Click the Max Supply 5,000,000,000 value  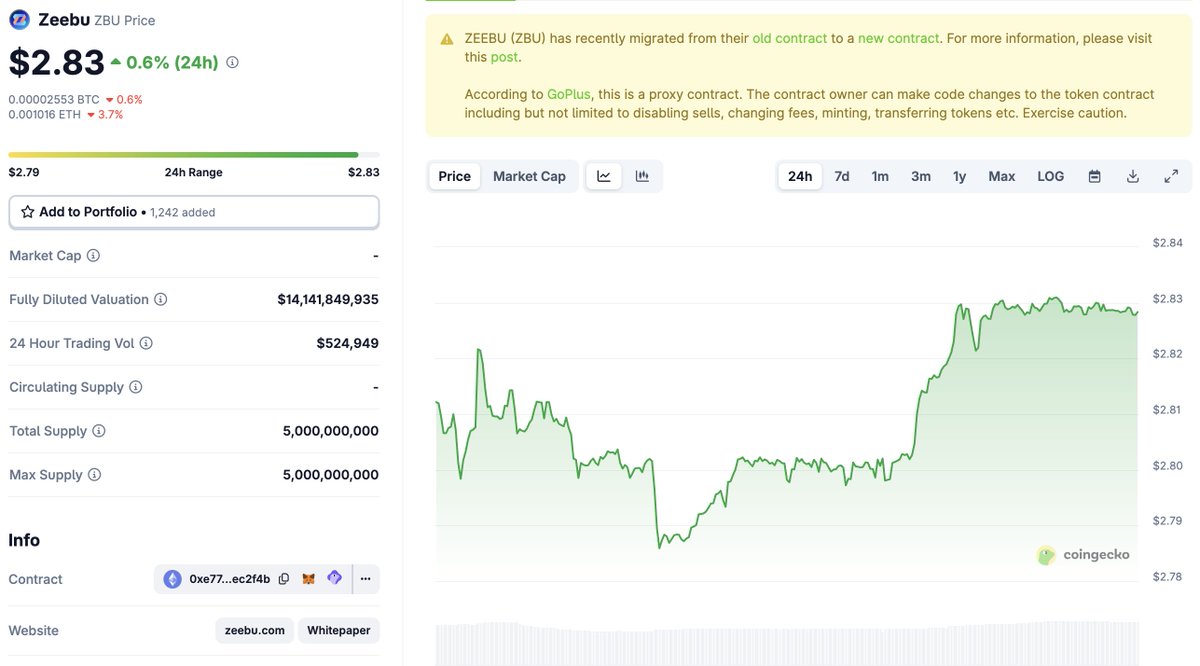click(x=331, y=475)
